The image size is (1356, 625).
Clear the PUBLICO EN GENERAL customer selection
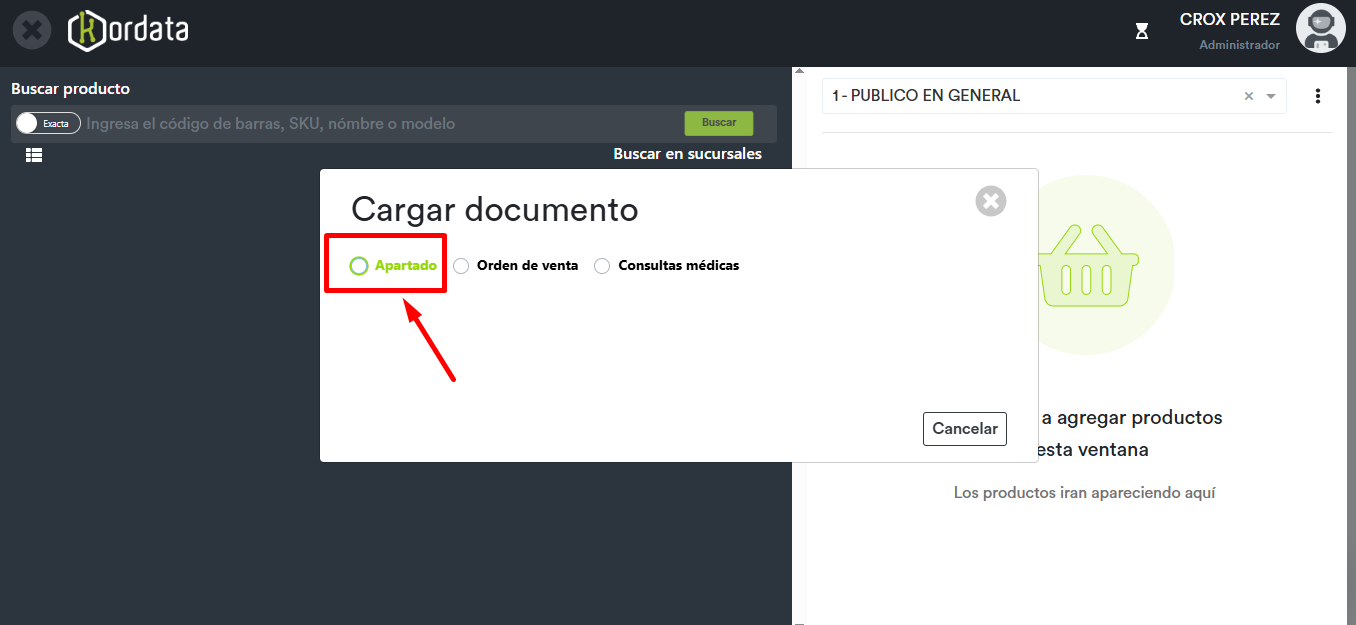pos(1248,97)
